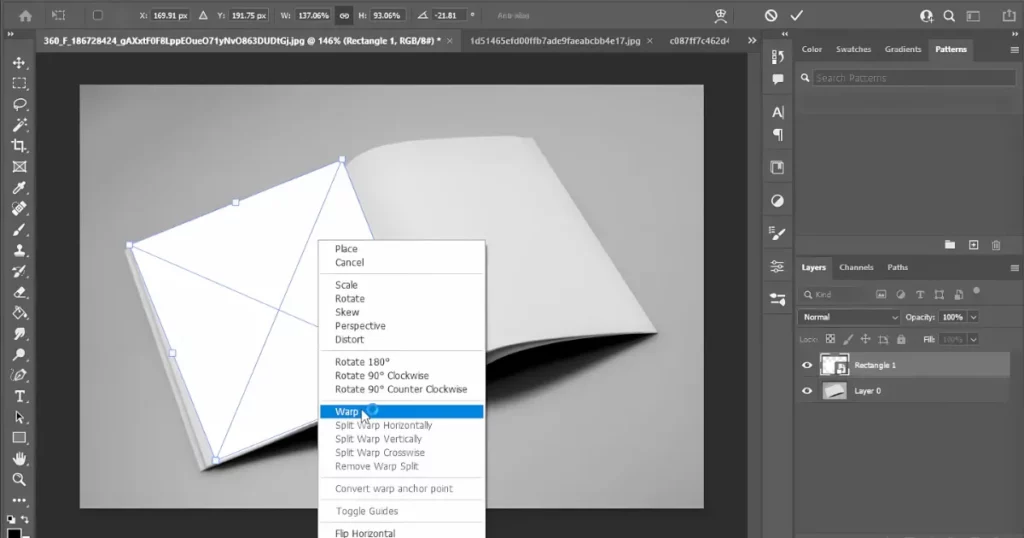The width and height of the screenshot is (1024, 538).
Task: Select the Zoom tool
Action: click(x=20, y=479)
